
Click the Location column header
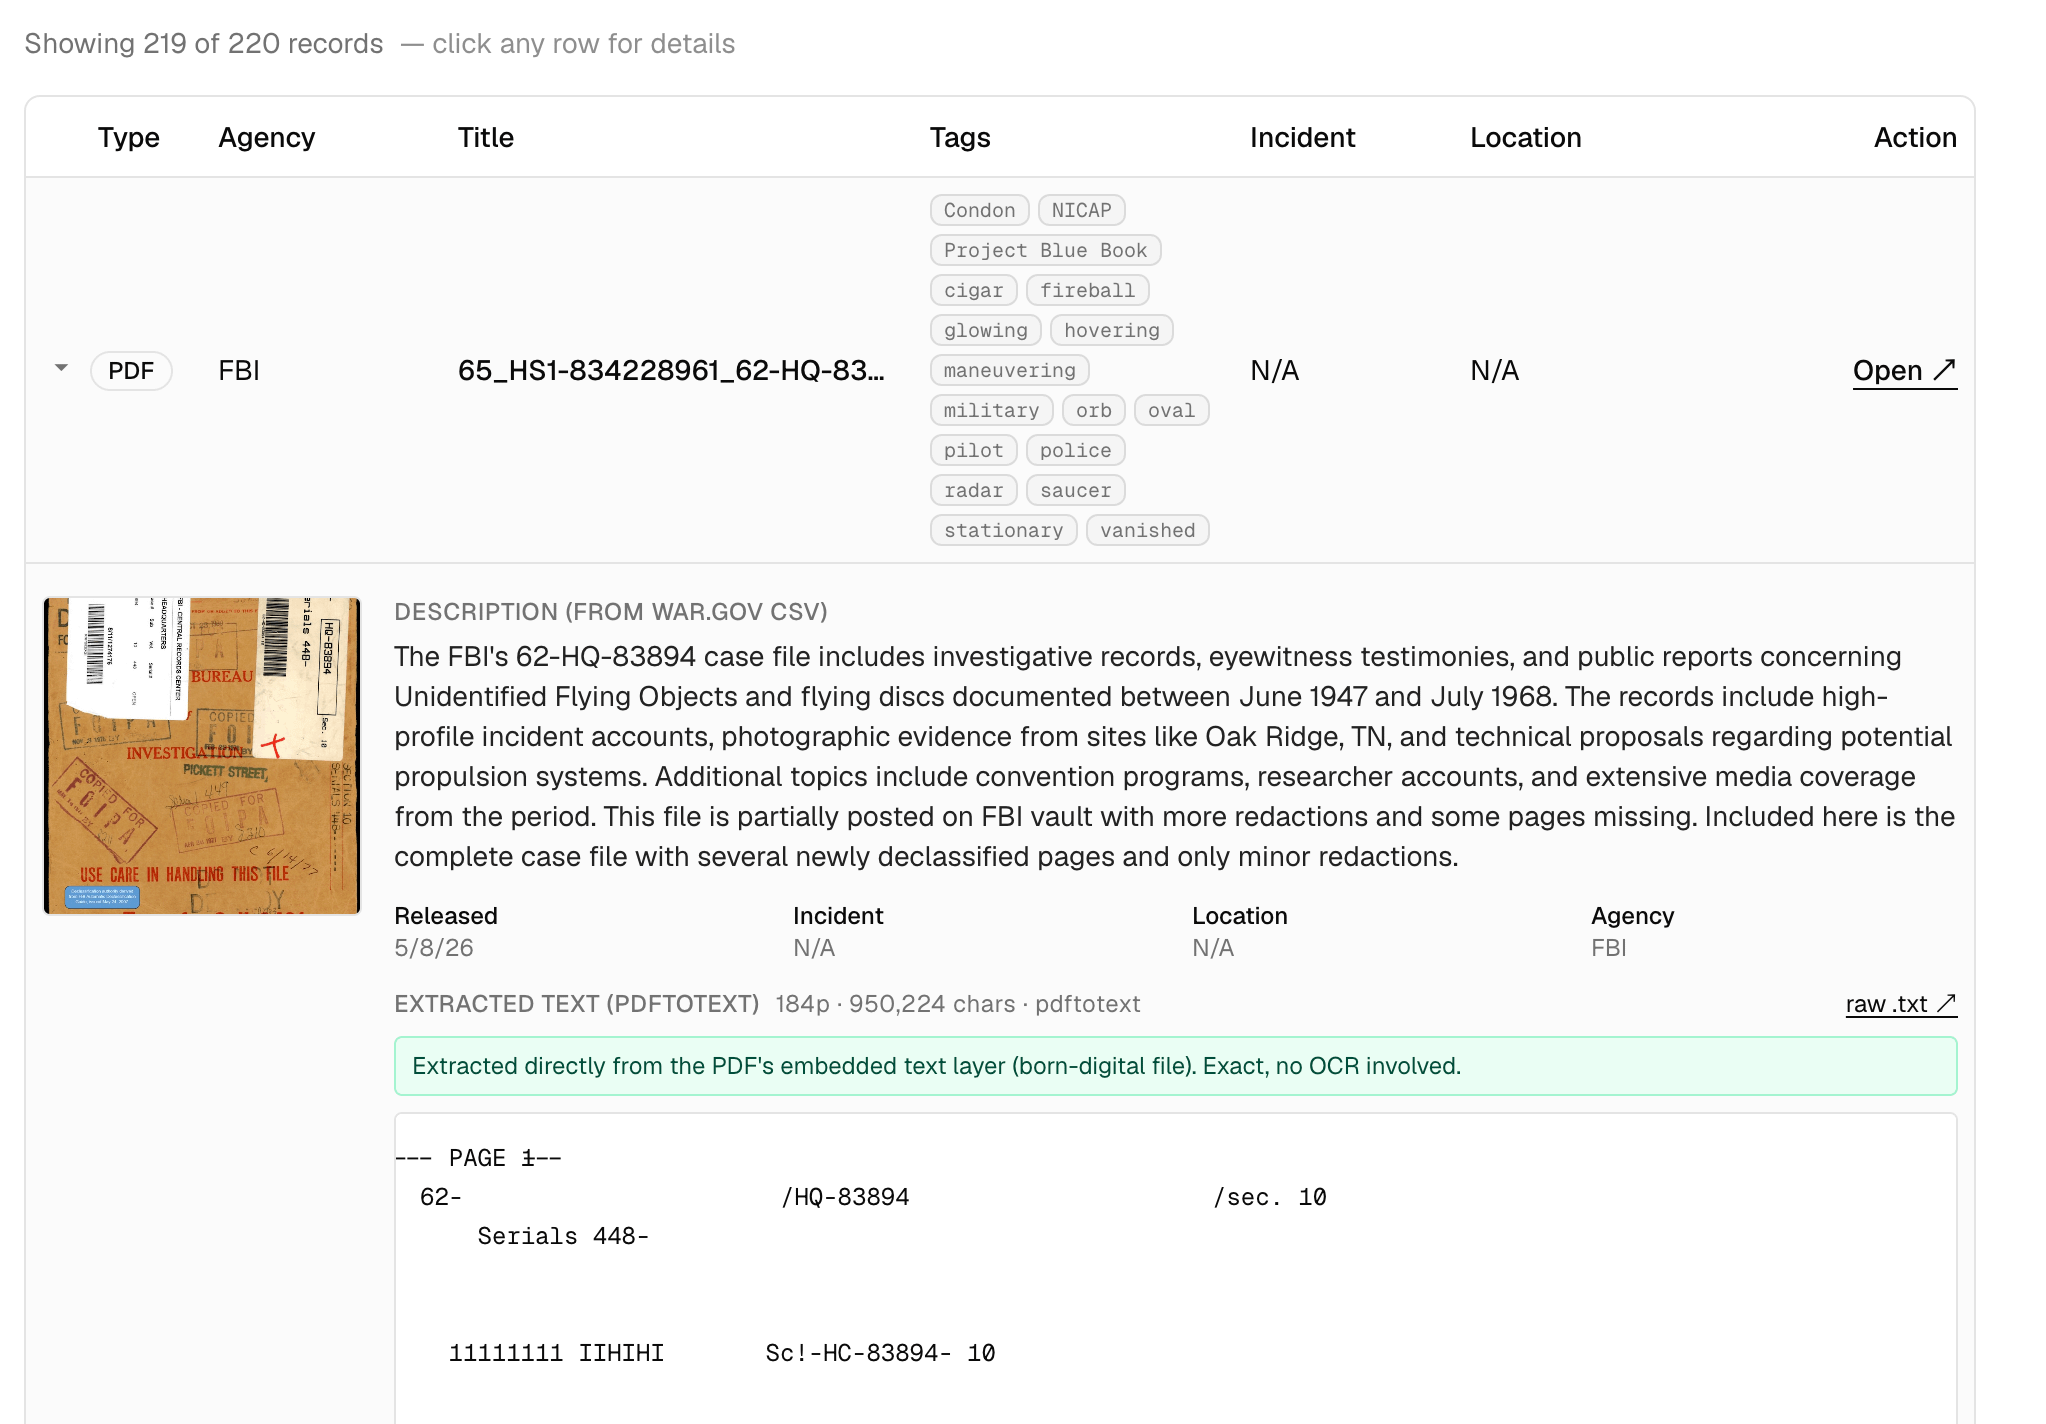1525,137
